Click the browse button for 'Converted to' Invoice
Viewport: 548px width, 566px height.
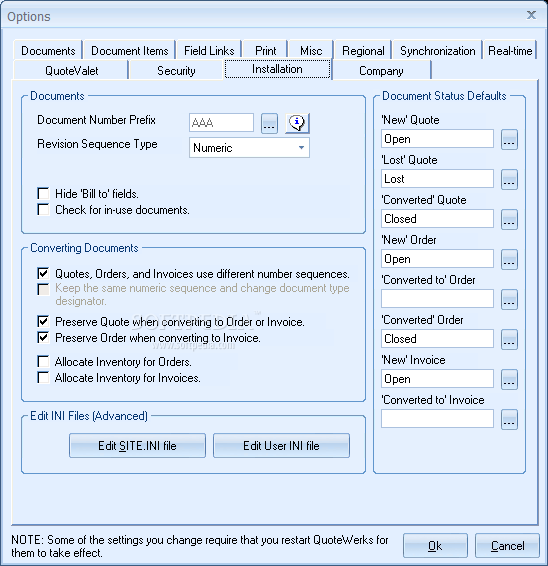509,419
